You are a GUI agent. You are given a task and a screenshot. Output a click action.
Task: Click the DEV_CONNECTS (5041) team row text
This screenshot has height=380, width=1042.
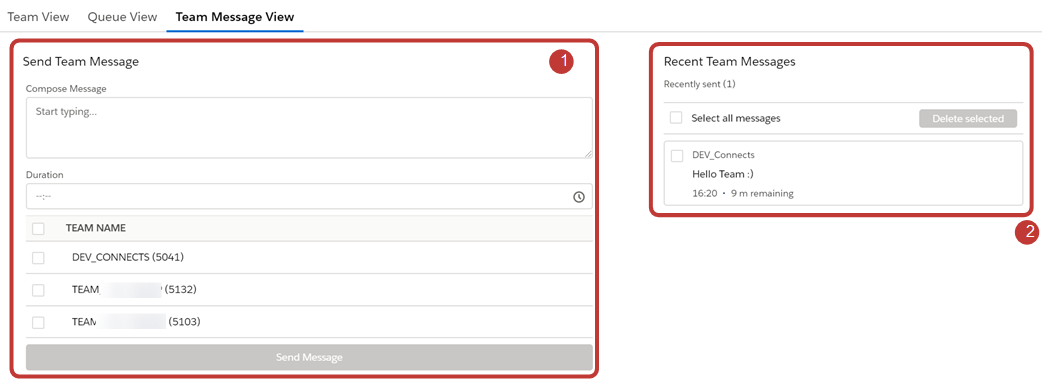click(x=128, y=257)
